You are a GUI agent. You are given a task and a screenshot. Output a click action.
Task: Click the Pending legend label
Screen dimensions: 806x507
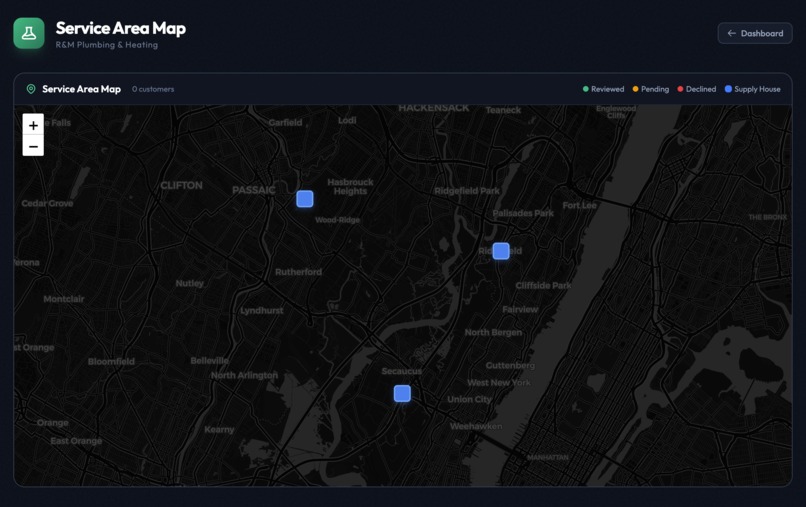tap(655, 89)
